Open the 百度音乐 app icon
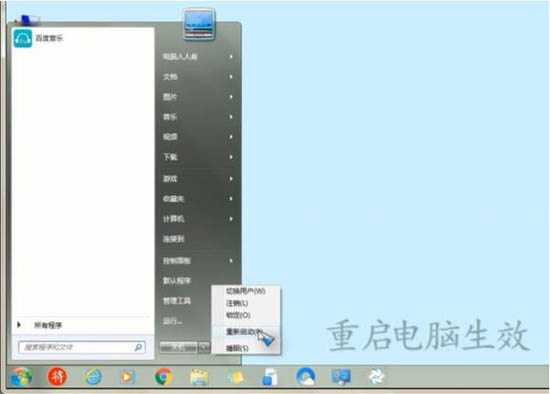This screenshot has width=550, height=394. click(x=23, y=38)
